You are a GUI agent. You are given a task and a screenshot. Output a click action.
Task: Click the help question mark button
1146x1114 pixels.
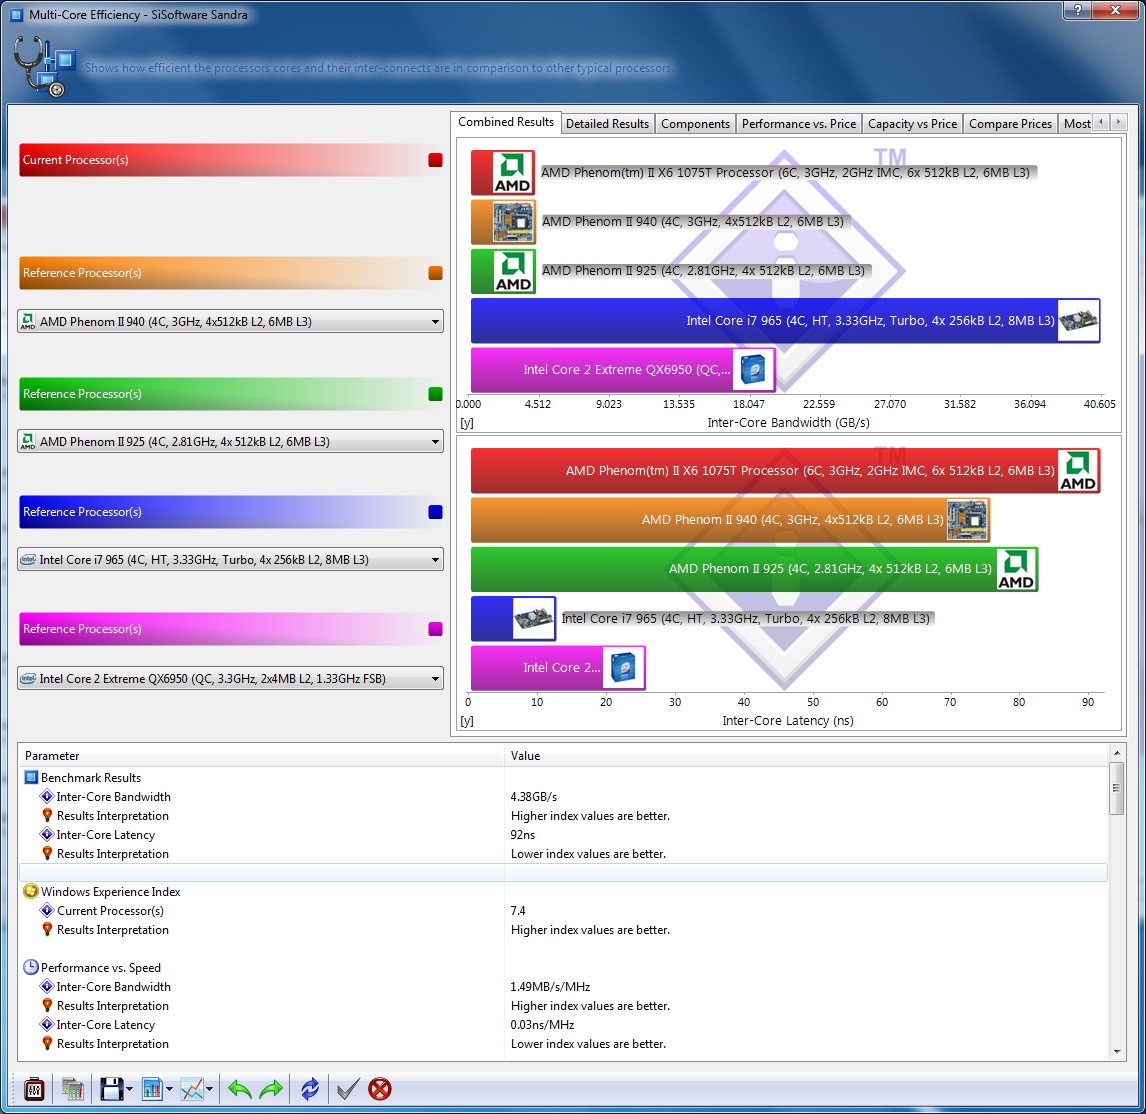1079,10
